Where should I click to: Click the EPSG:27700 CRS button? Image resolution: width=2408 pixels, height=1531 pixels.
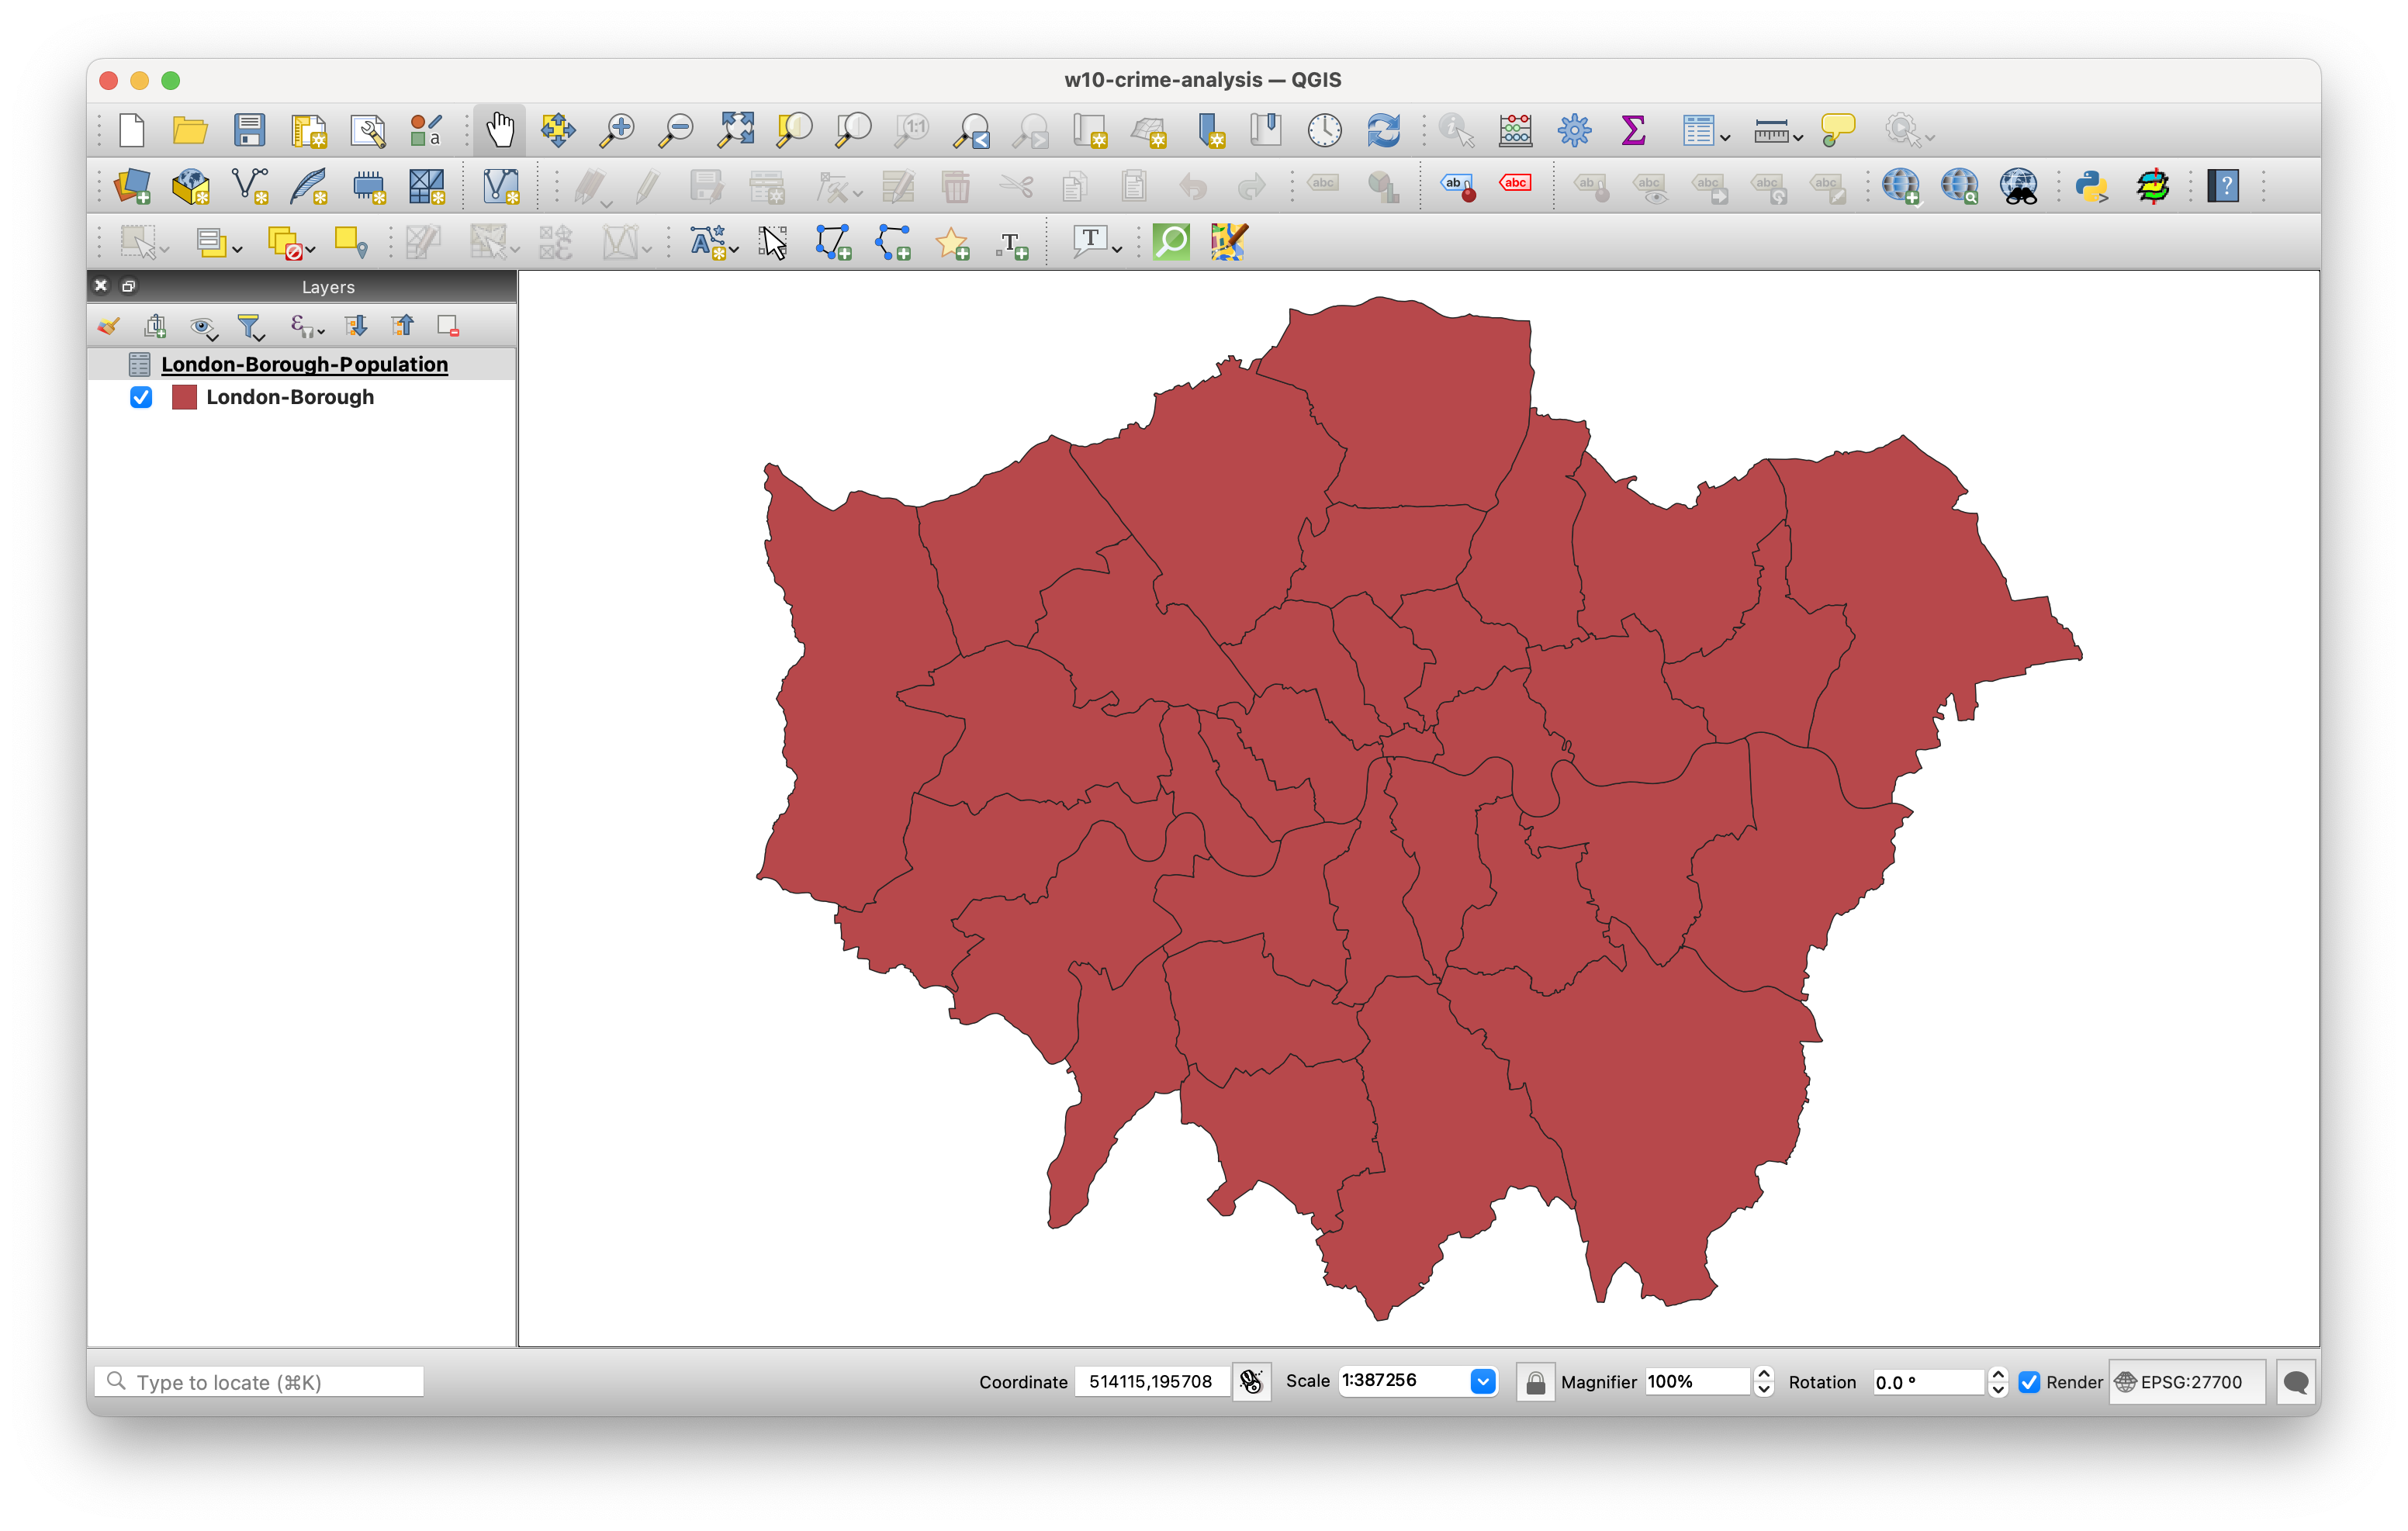click(x=2188, y=1382)
